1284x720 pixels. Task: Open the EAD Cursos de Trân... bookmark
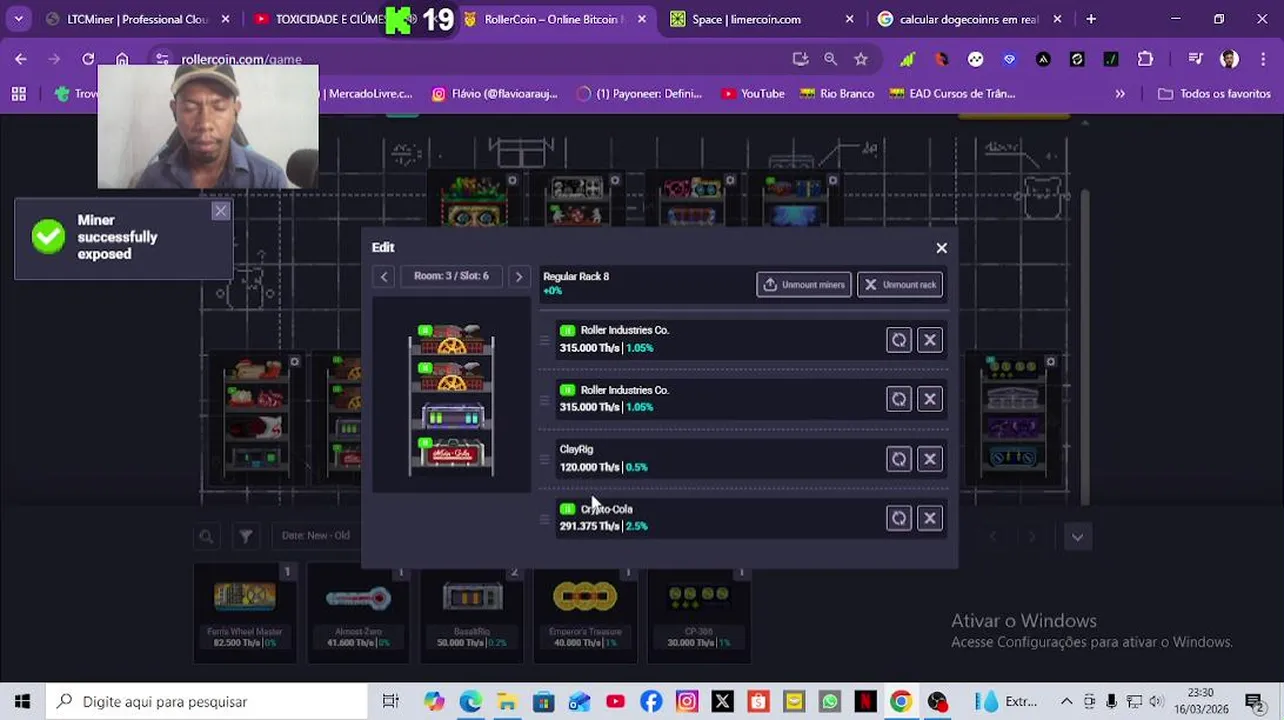pos(953,94)
